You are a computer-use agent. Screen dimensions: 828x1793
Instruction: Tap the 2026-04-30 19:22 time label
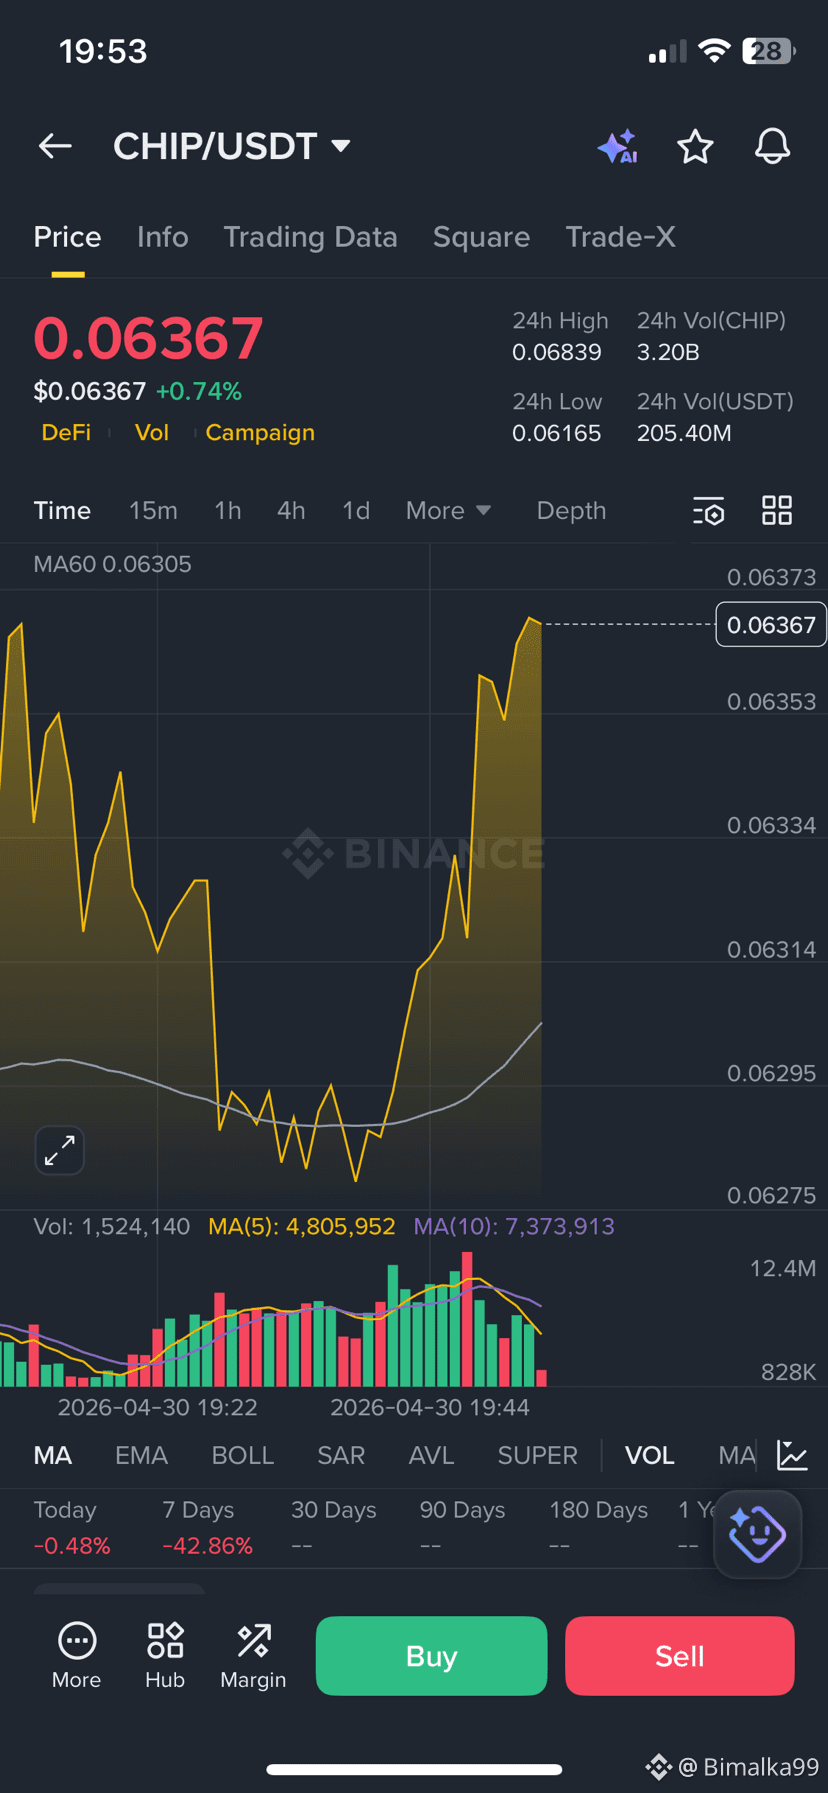[x=158, y=1407]
